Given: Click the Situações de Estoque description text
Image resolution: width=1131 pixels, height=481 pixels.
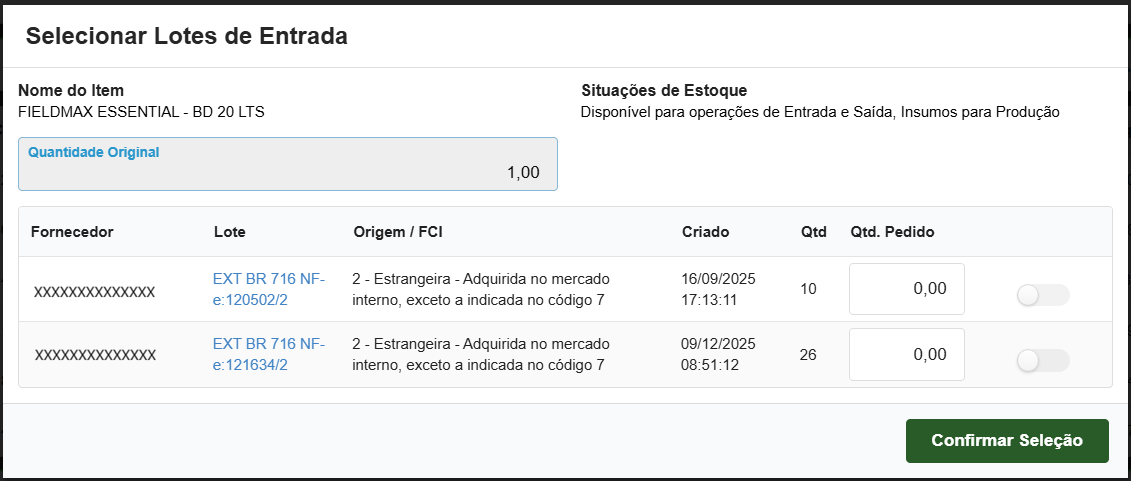Looking at the screenshot, I should point(819,112).
